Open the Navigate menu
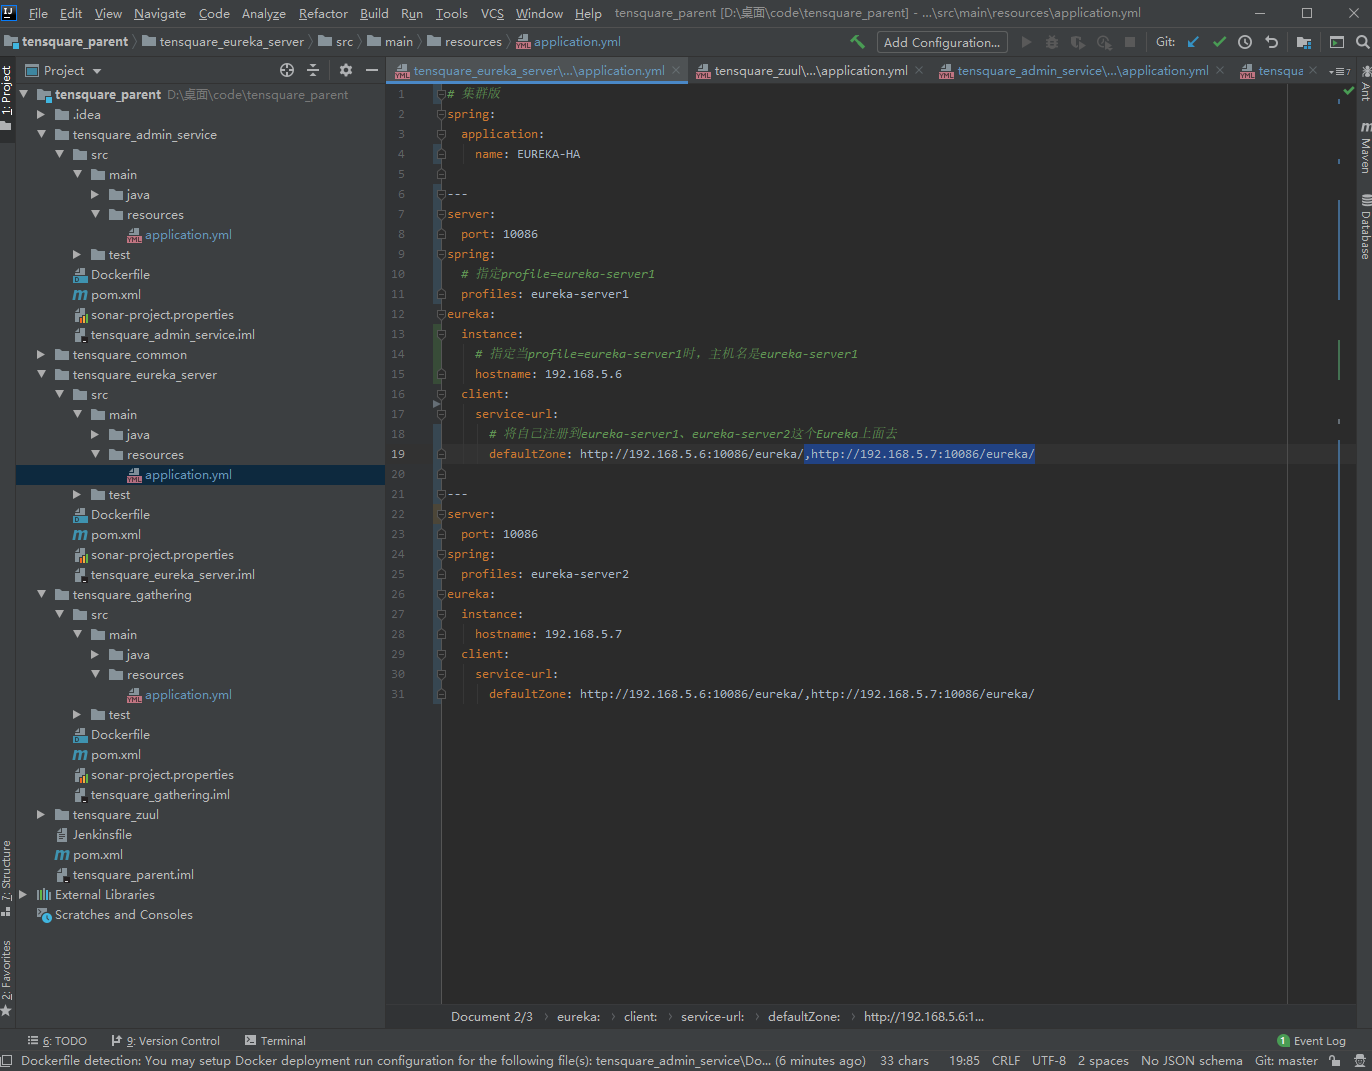 (x=160, y=13)
